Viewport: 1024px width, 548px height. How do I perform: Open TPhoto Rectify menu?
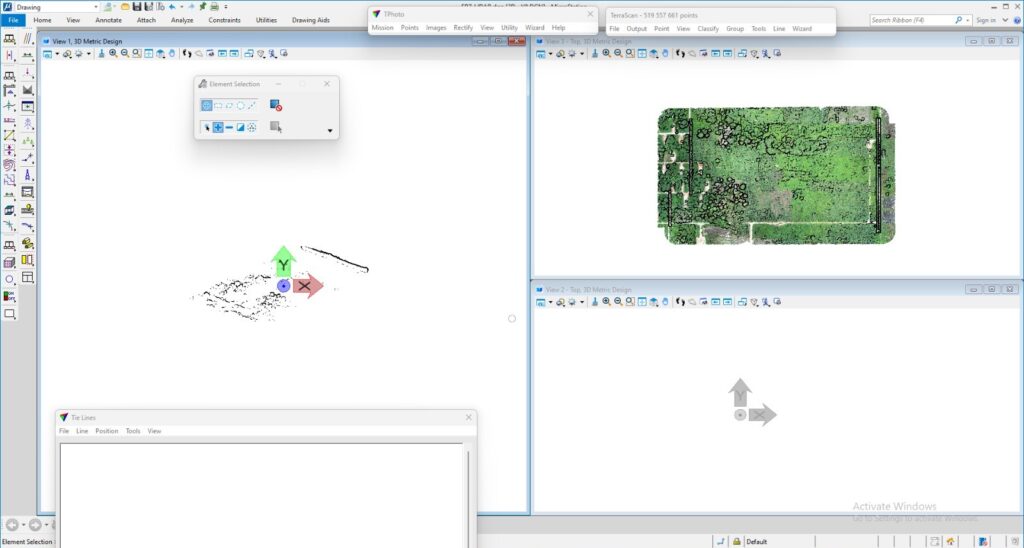463,28
